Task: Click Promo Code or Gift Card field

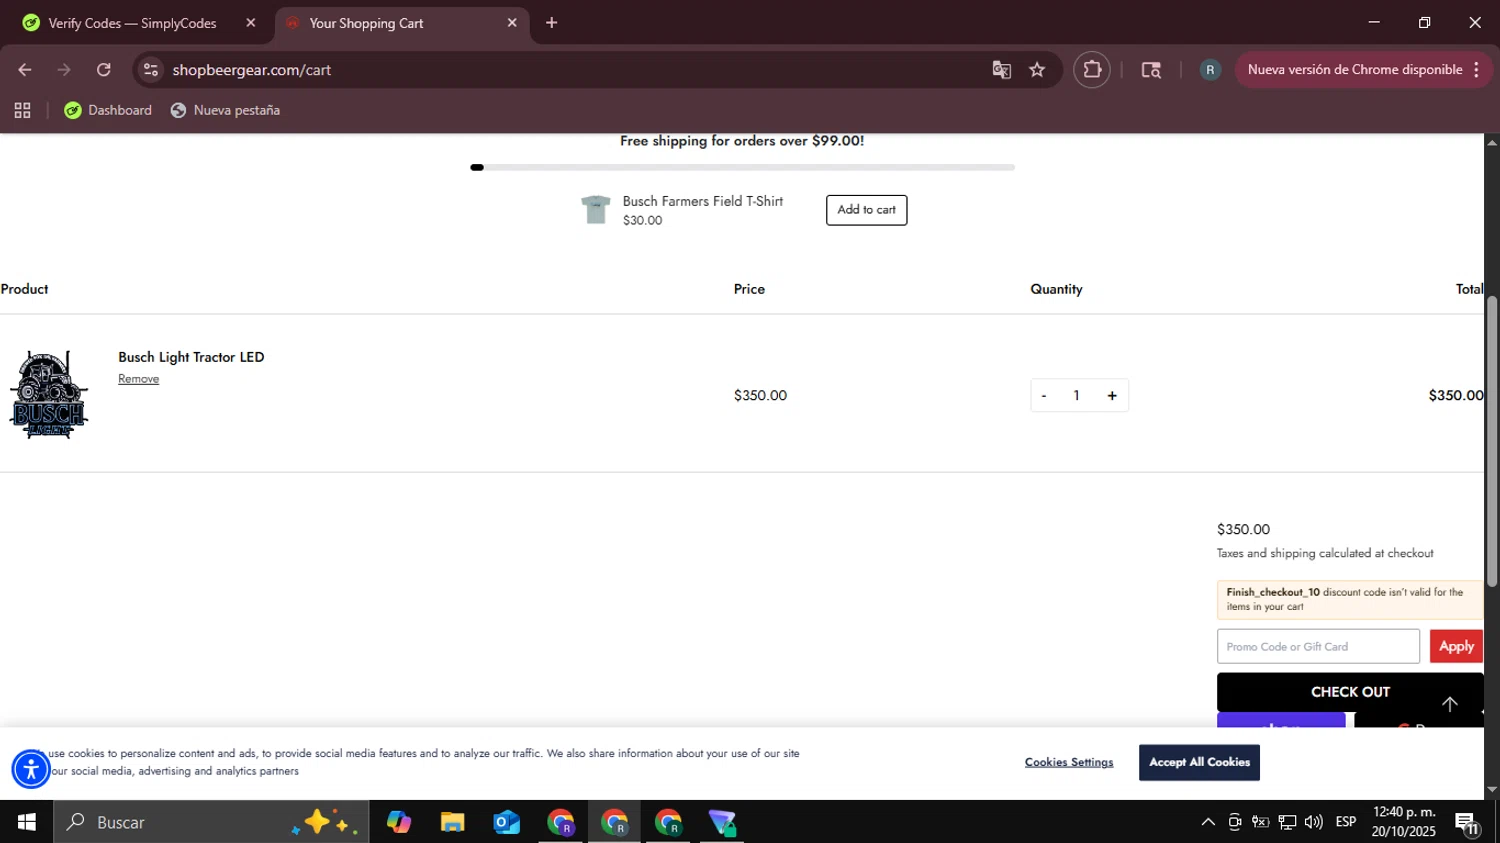Action: [x=1318, y=647]
